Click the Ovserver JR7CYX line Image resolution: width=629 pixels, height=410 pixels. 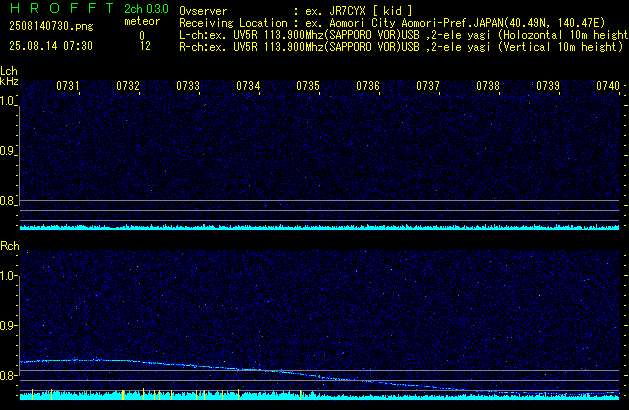[296, 11]
